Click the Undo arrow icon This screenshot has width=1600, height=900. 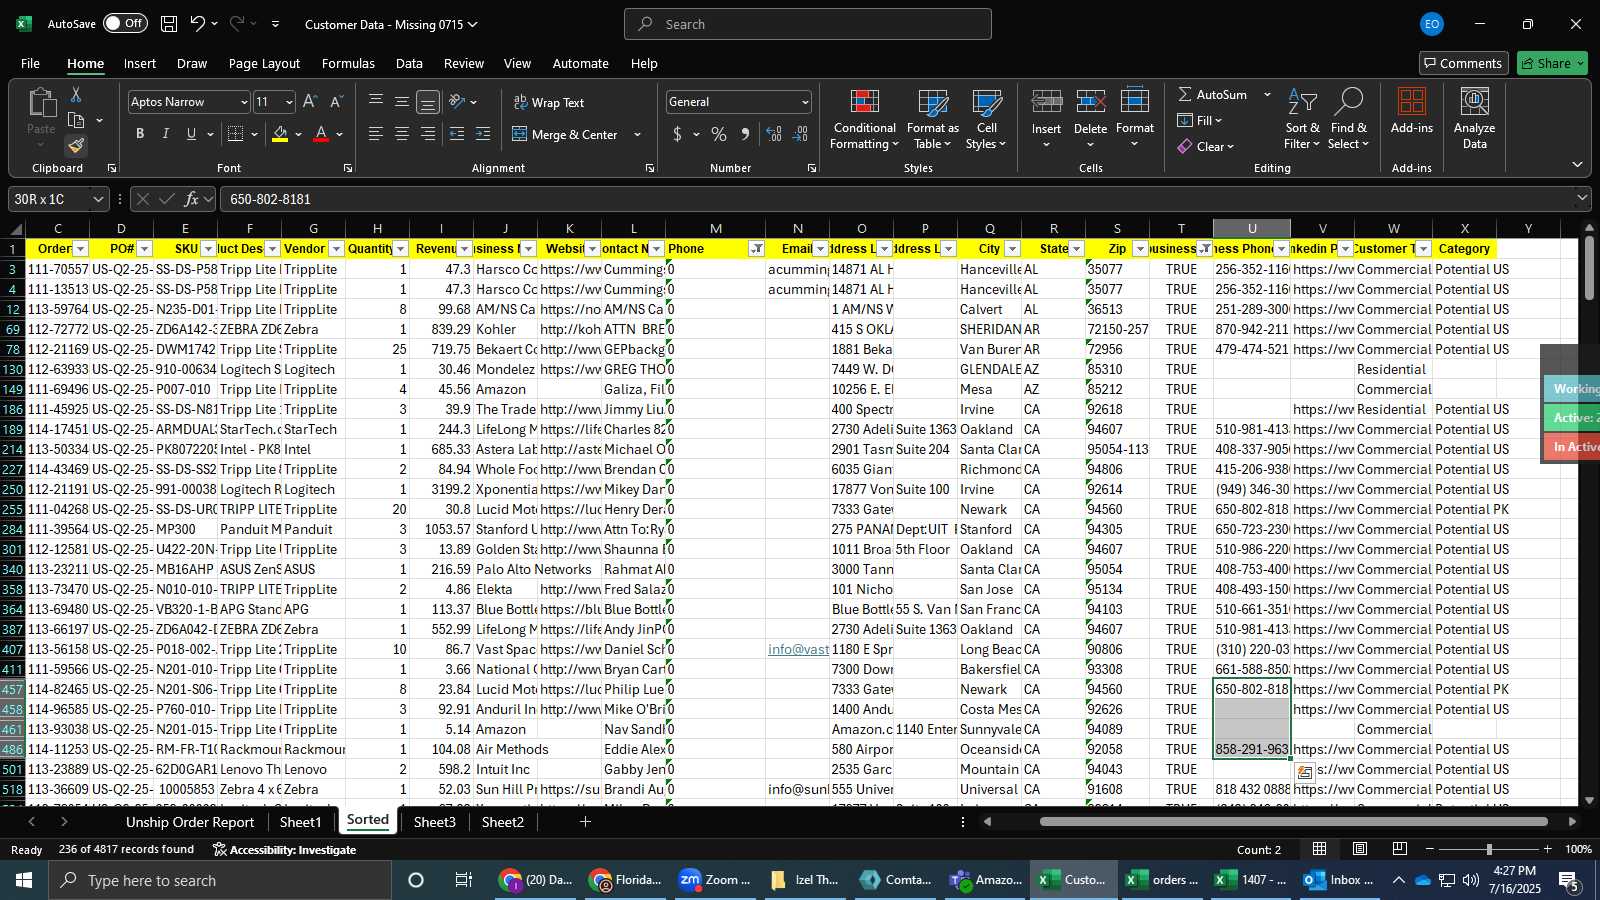click(x=198, y=24)
